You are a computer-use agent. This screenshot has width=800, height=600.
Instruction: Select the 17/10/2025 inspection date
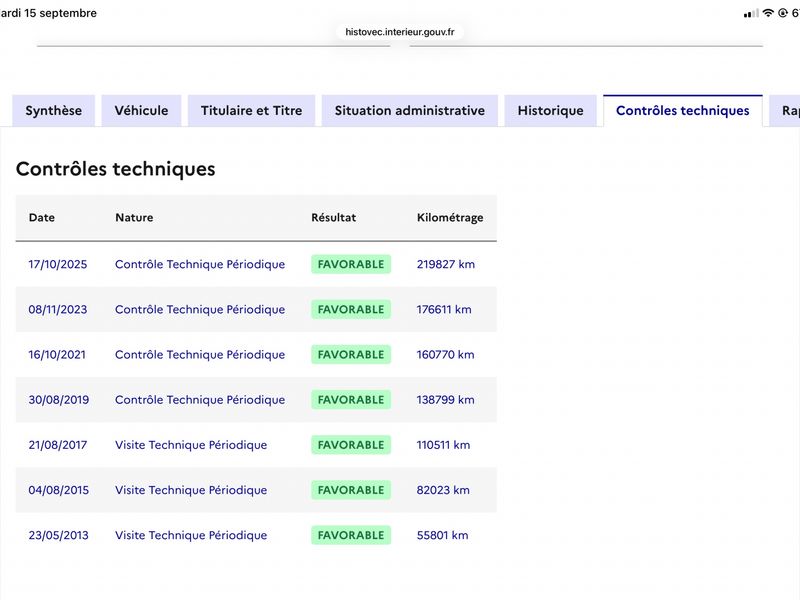click(x=58, y=264)
